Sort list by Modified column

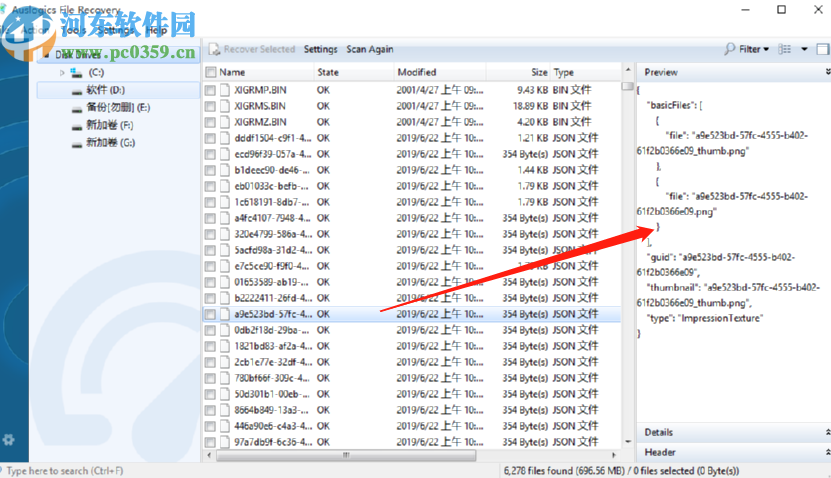point(417,72)
